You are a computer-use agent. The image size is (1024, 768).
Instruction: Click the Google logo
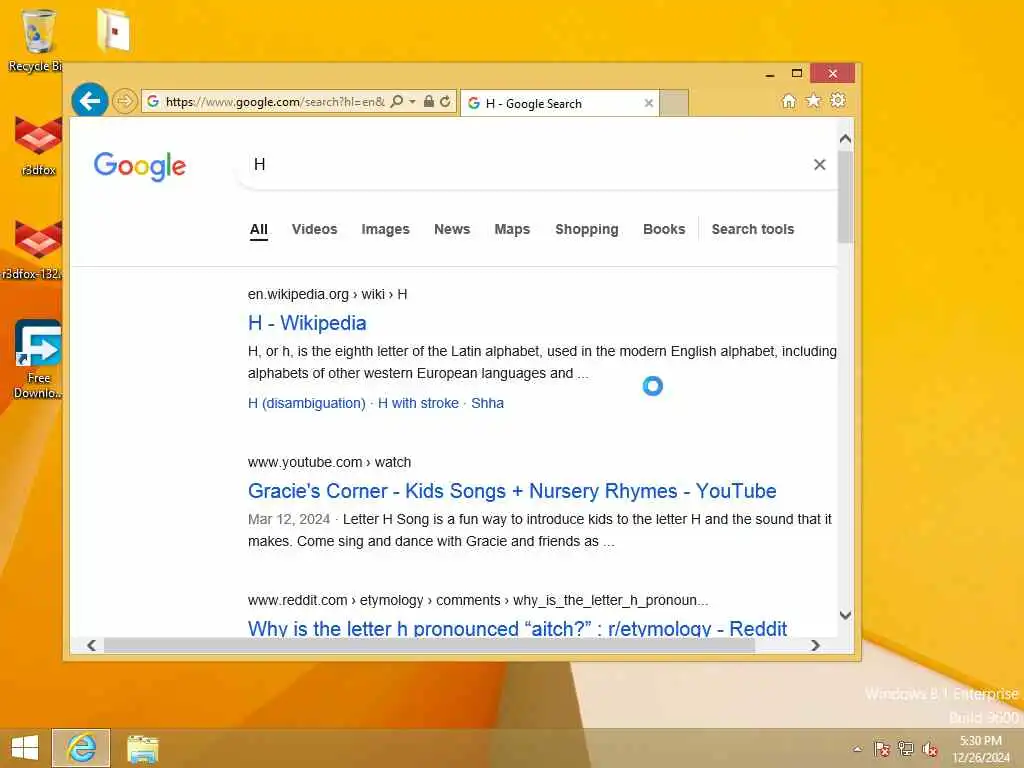[x=140, y=166]
